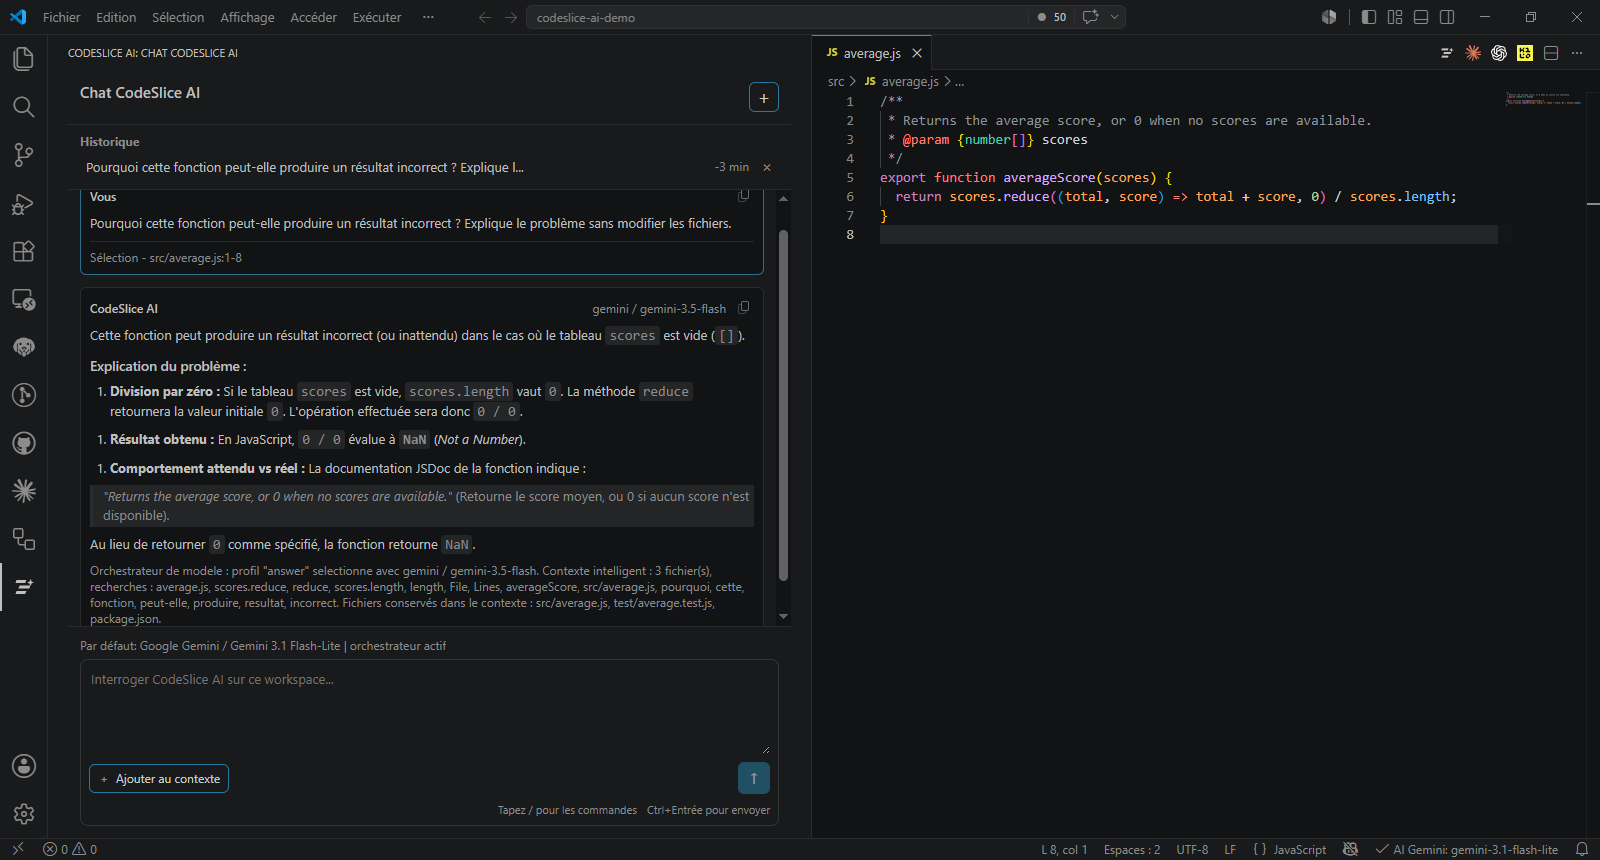Viewport: 1600px width, 860px height.
Task: Close the average.js tab
Action: [917, 53]
